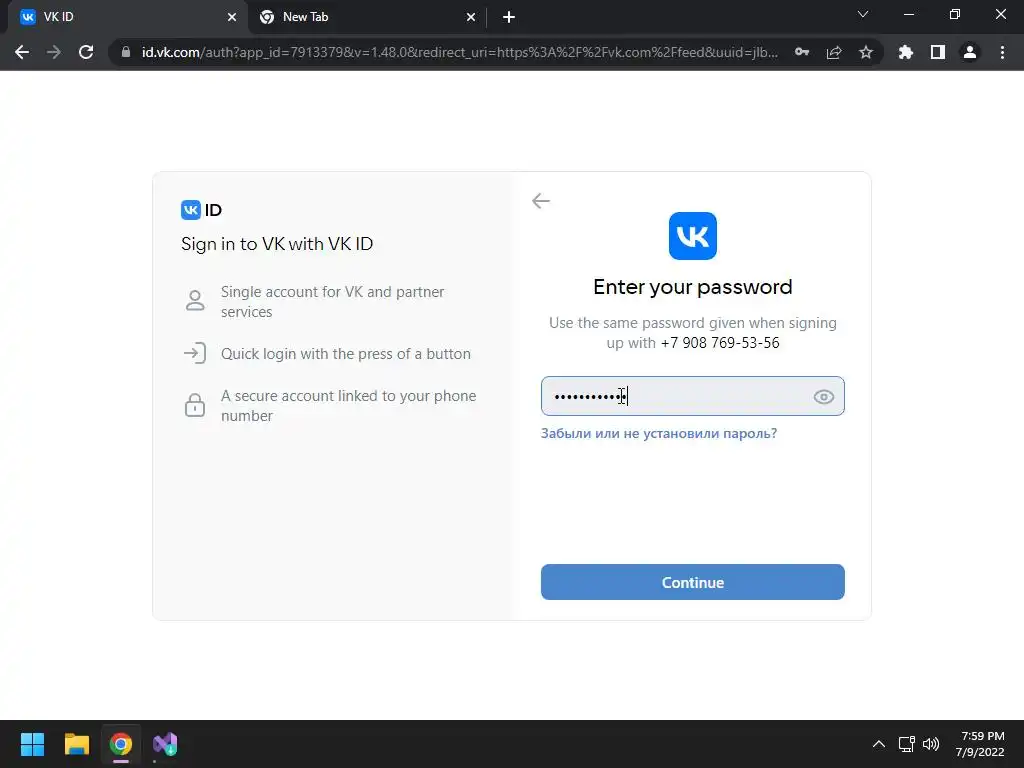Open the Extensions puzzle icon
1024x768 pixels.
coord(906,52)
